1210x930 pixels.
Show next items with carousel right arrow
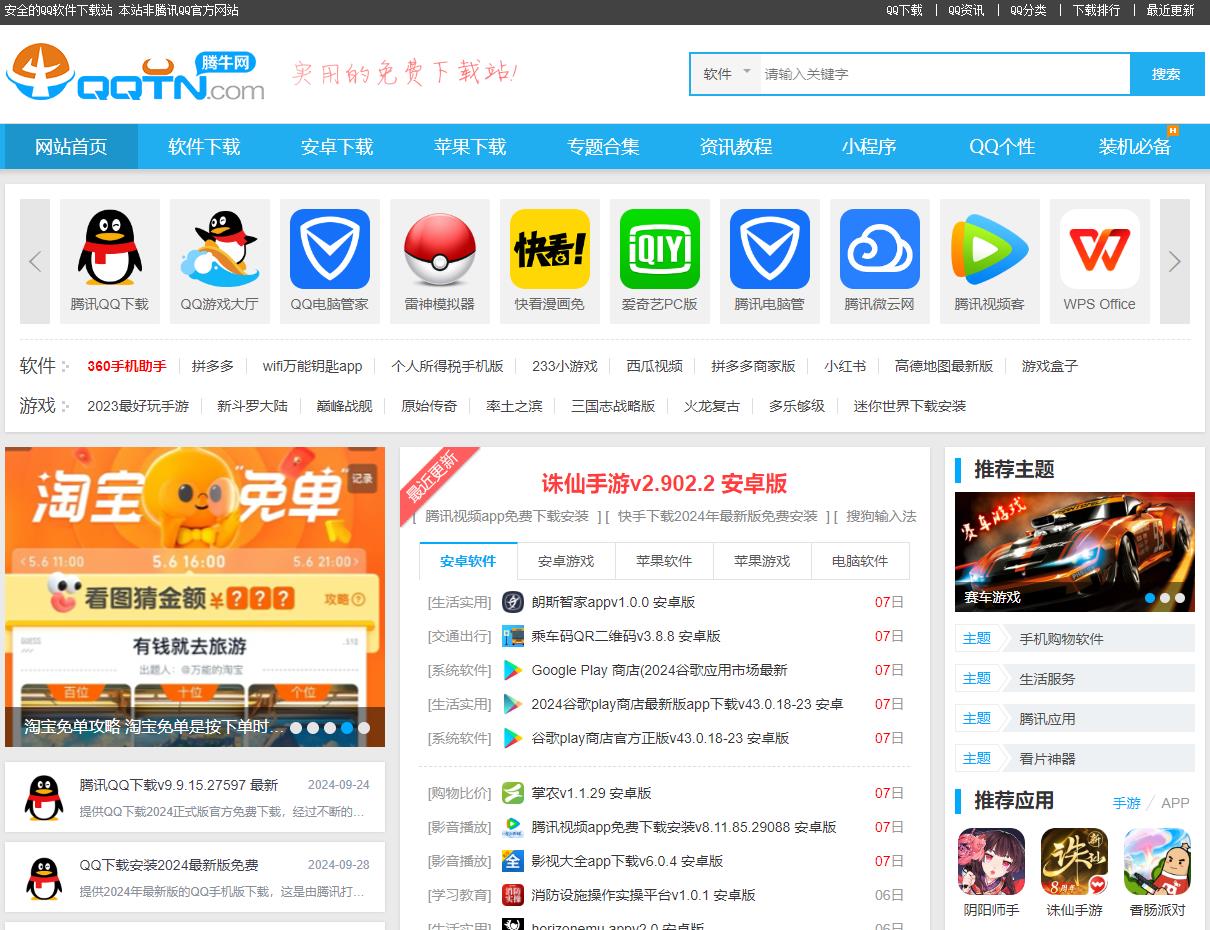pyautogui.click(x=1175, y=262)
